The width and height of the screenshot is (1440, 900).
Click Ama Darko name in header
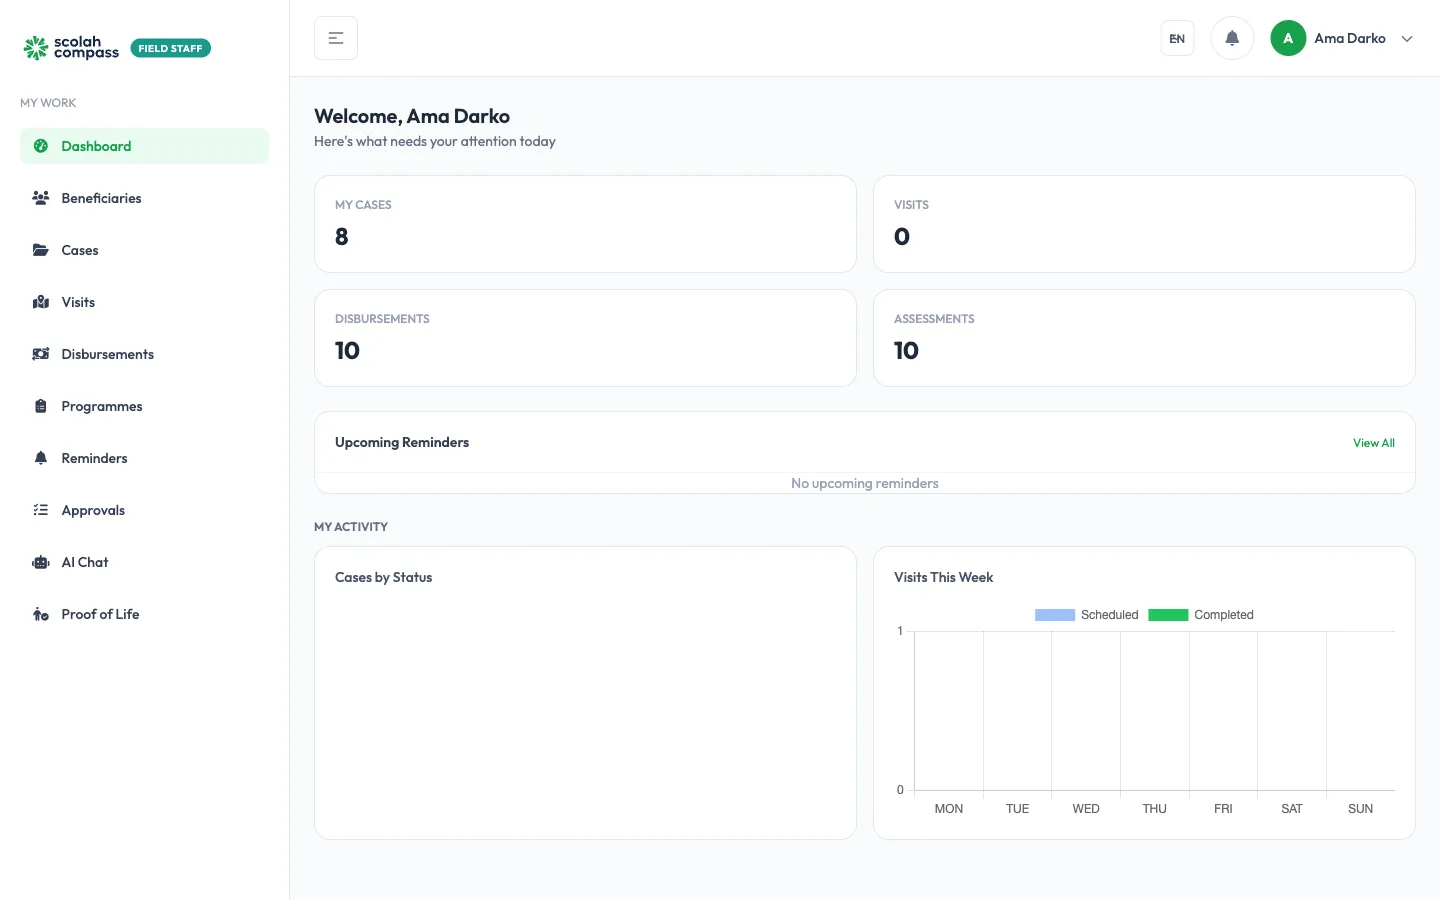tap(1350, 38)
